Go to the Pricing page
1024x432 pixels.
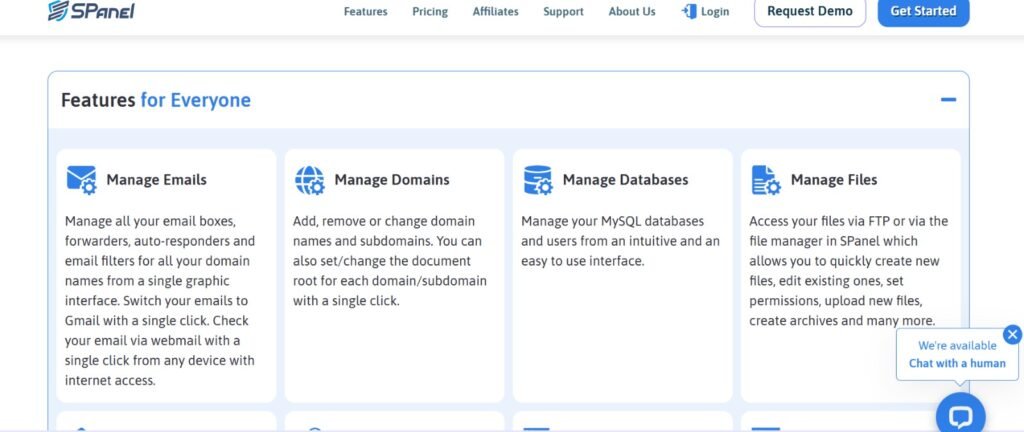[x=430, y=12]
